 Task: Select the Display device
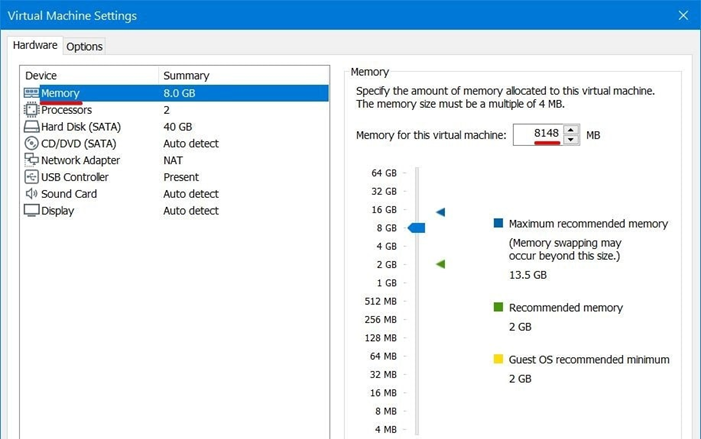tap(175, 211)
